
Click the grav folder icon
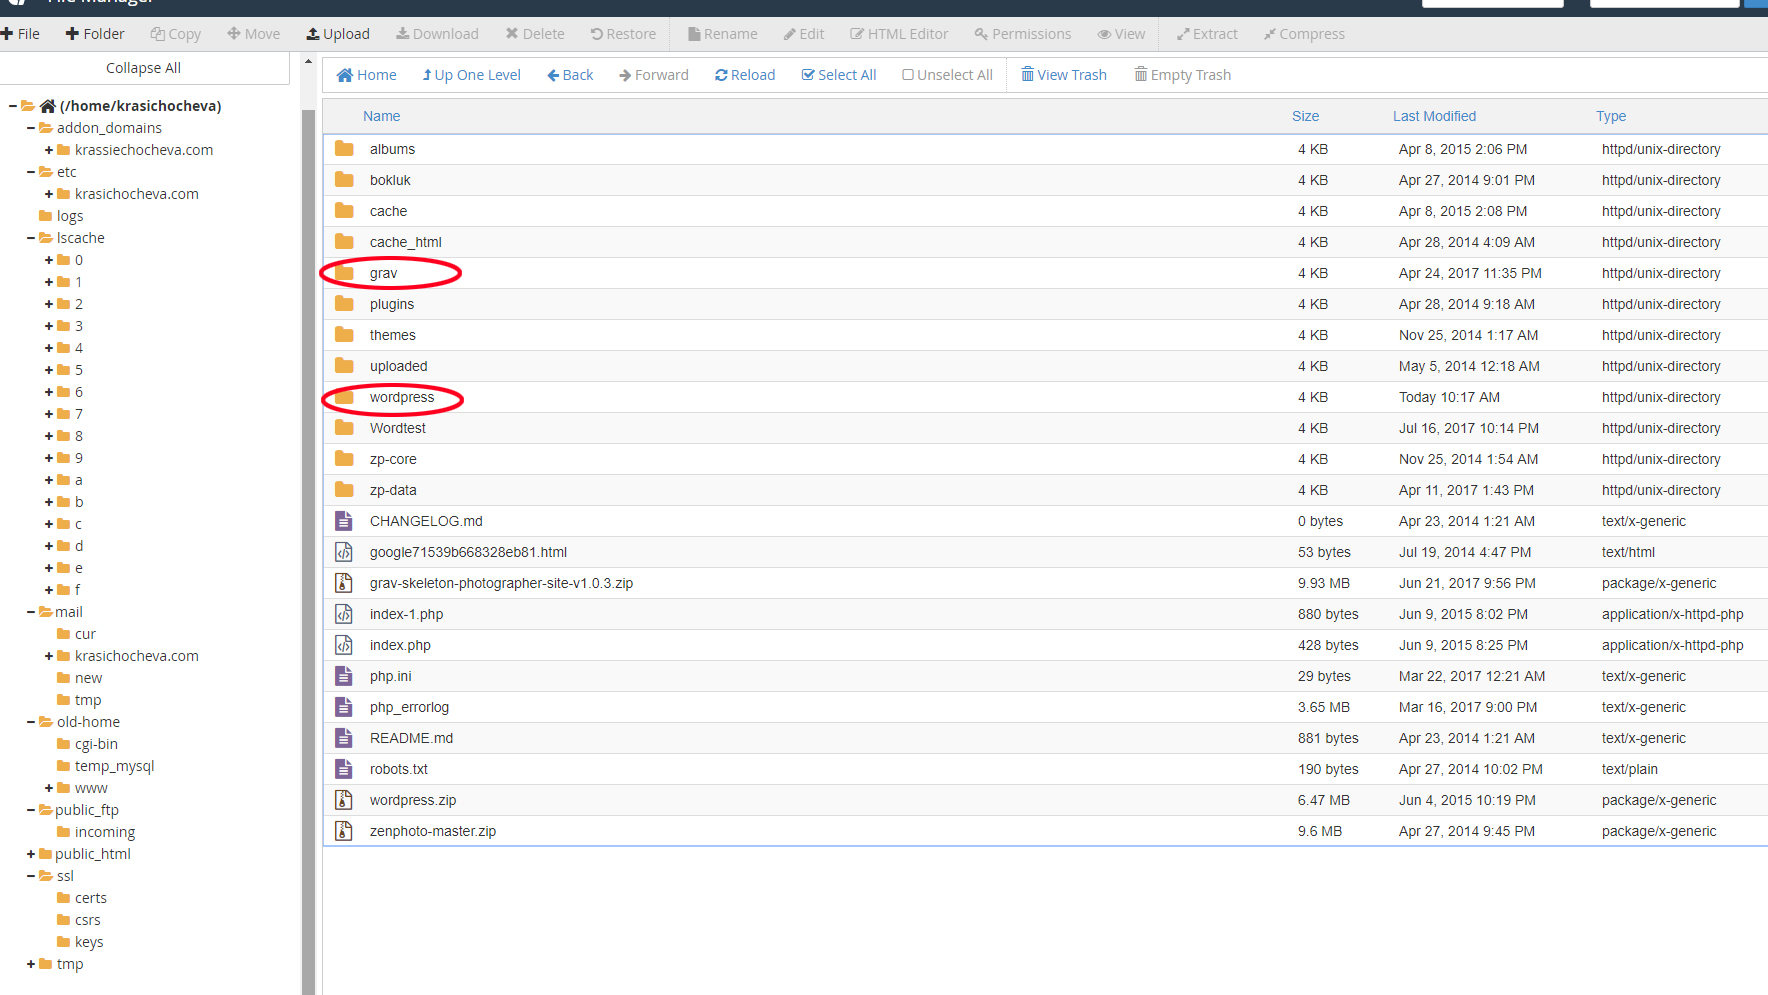(344, 273)
